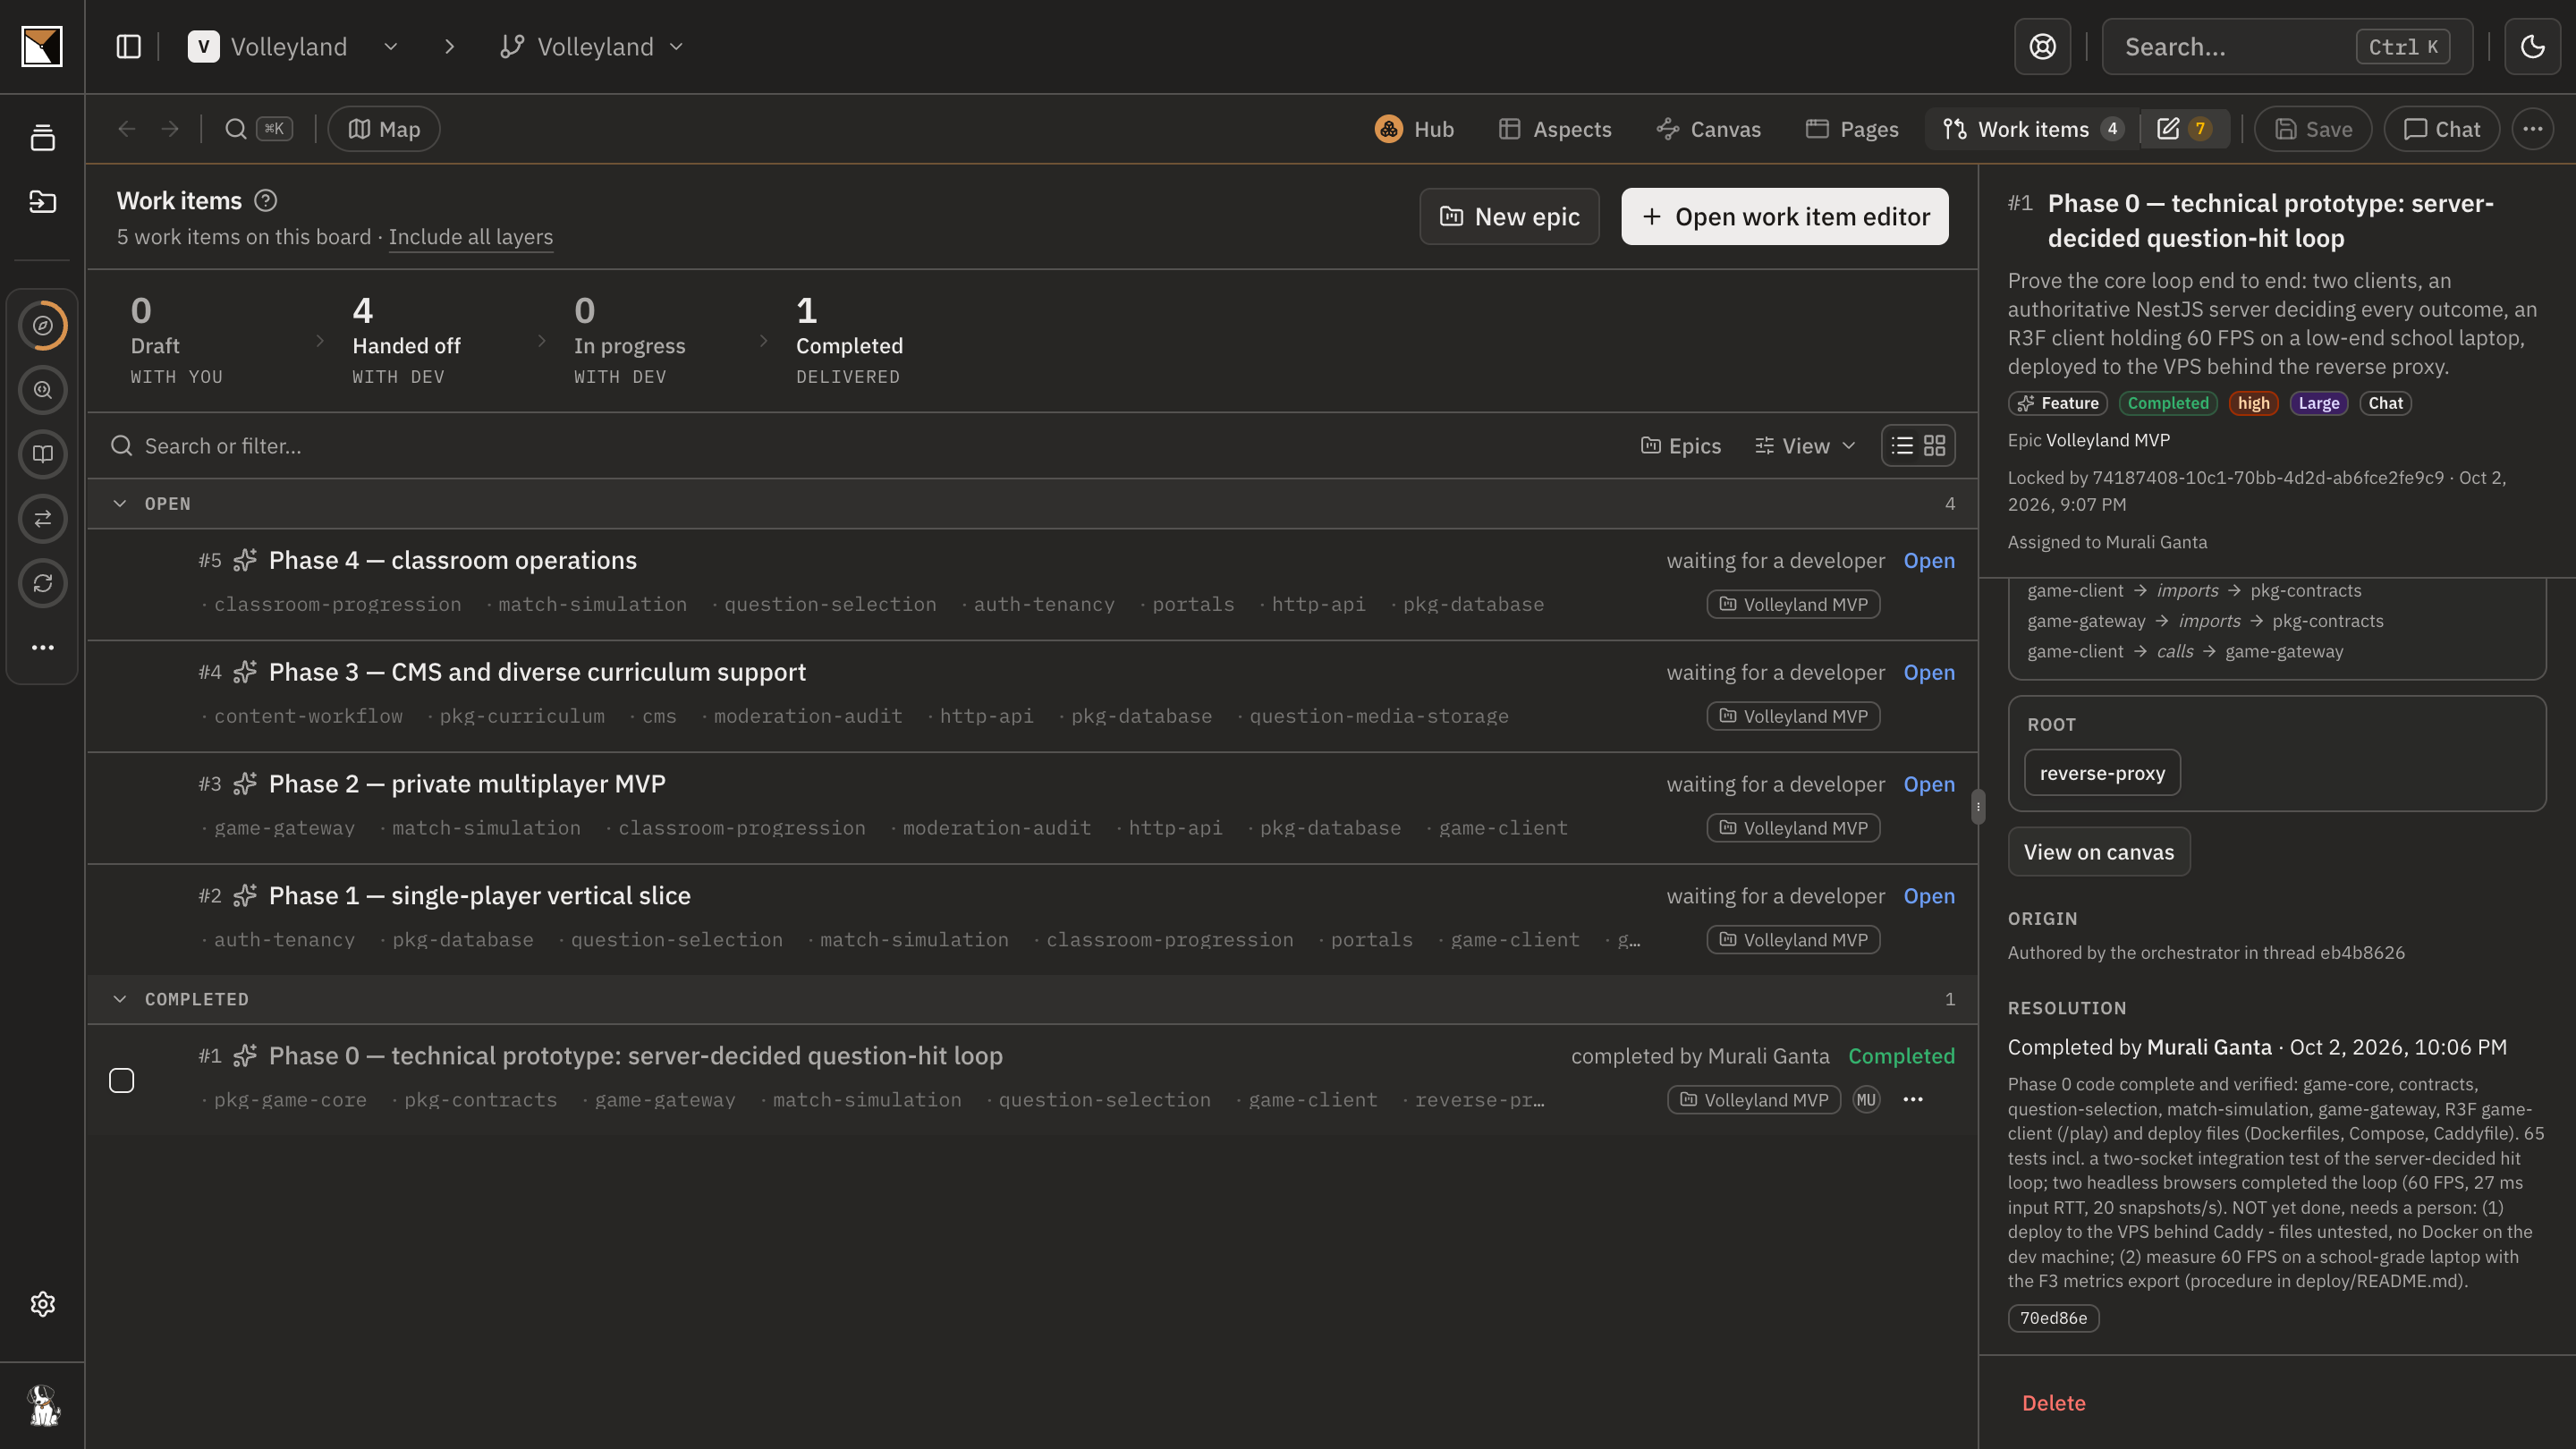Click the detail panel resize handle
Image resolution: width=2576 pixels, height=1449 pixels.
(1978, 807)
